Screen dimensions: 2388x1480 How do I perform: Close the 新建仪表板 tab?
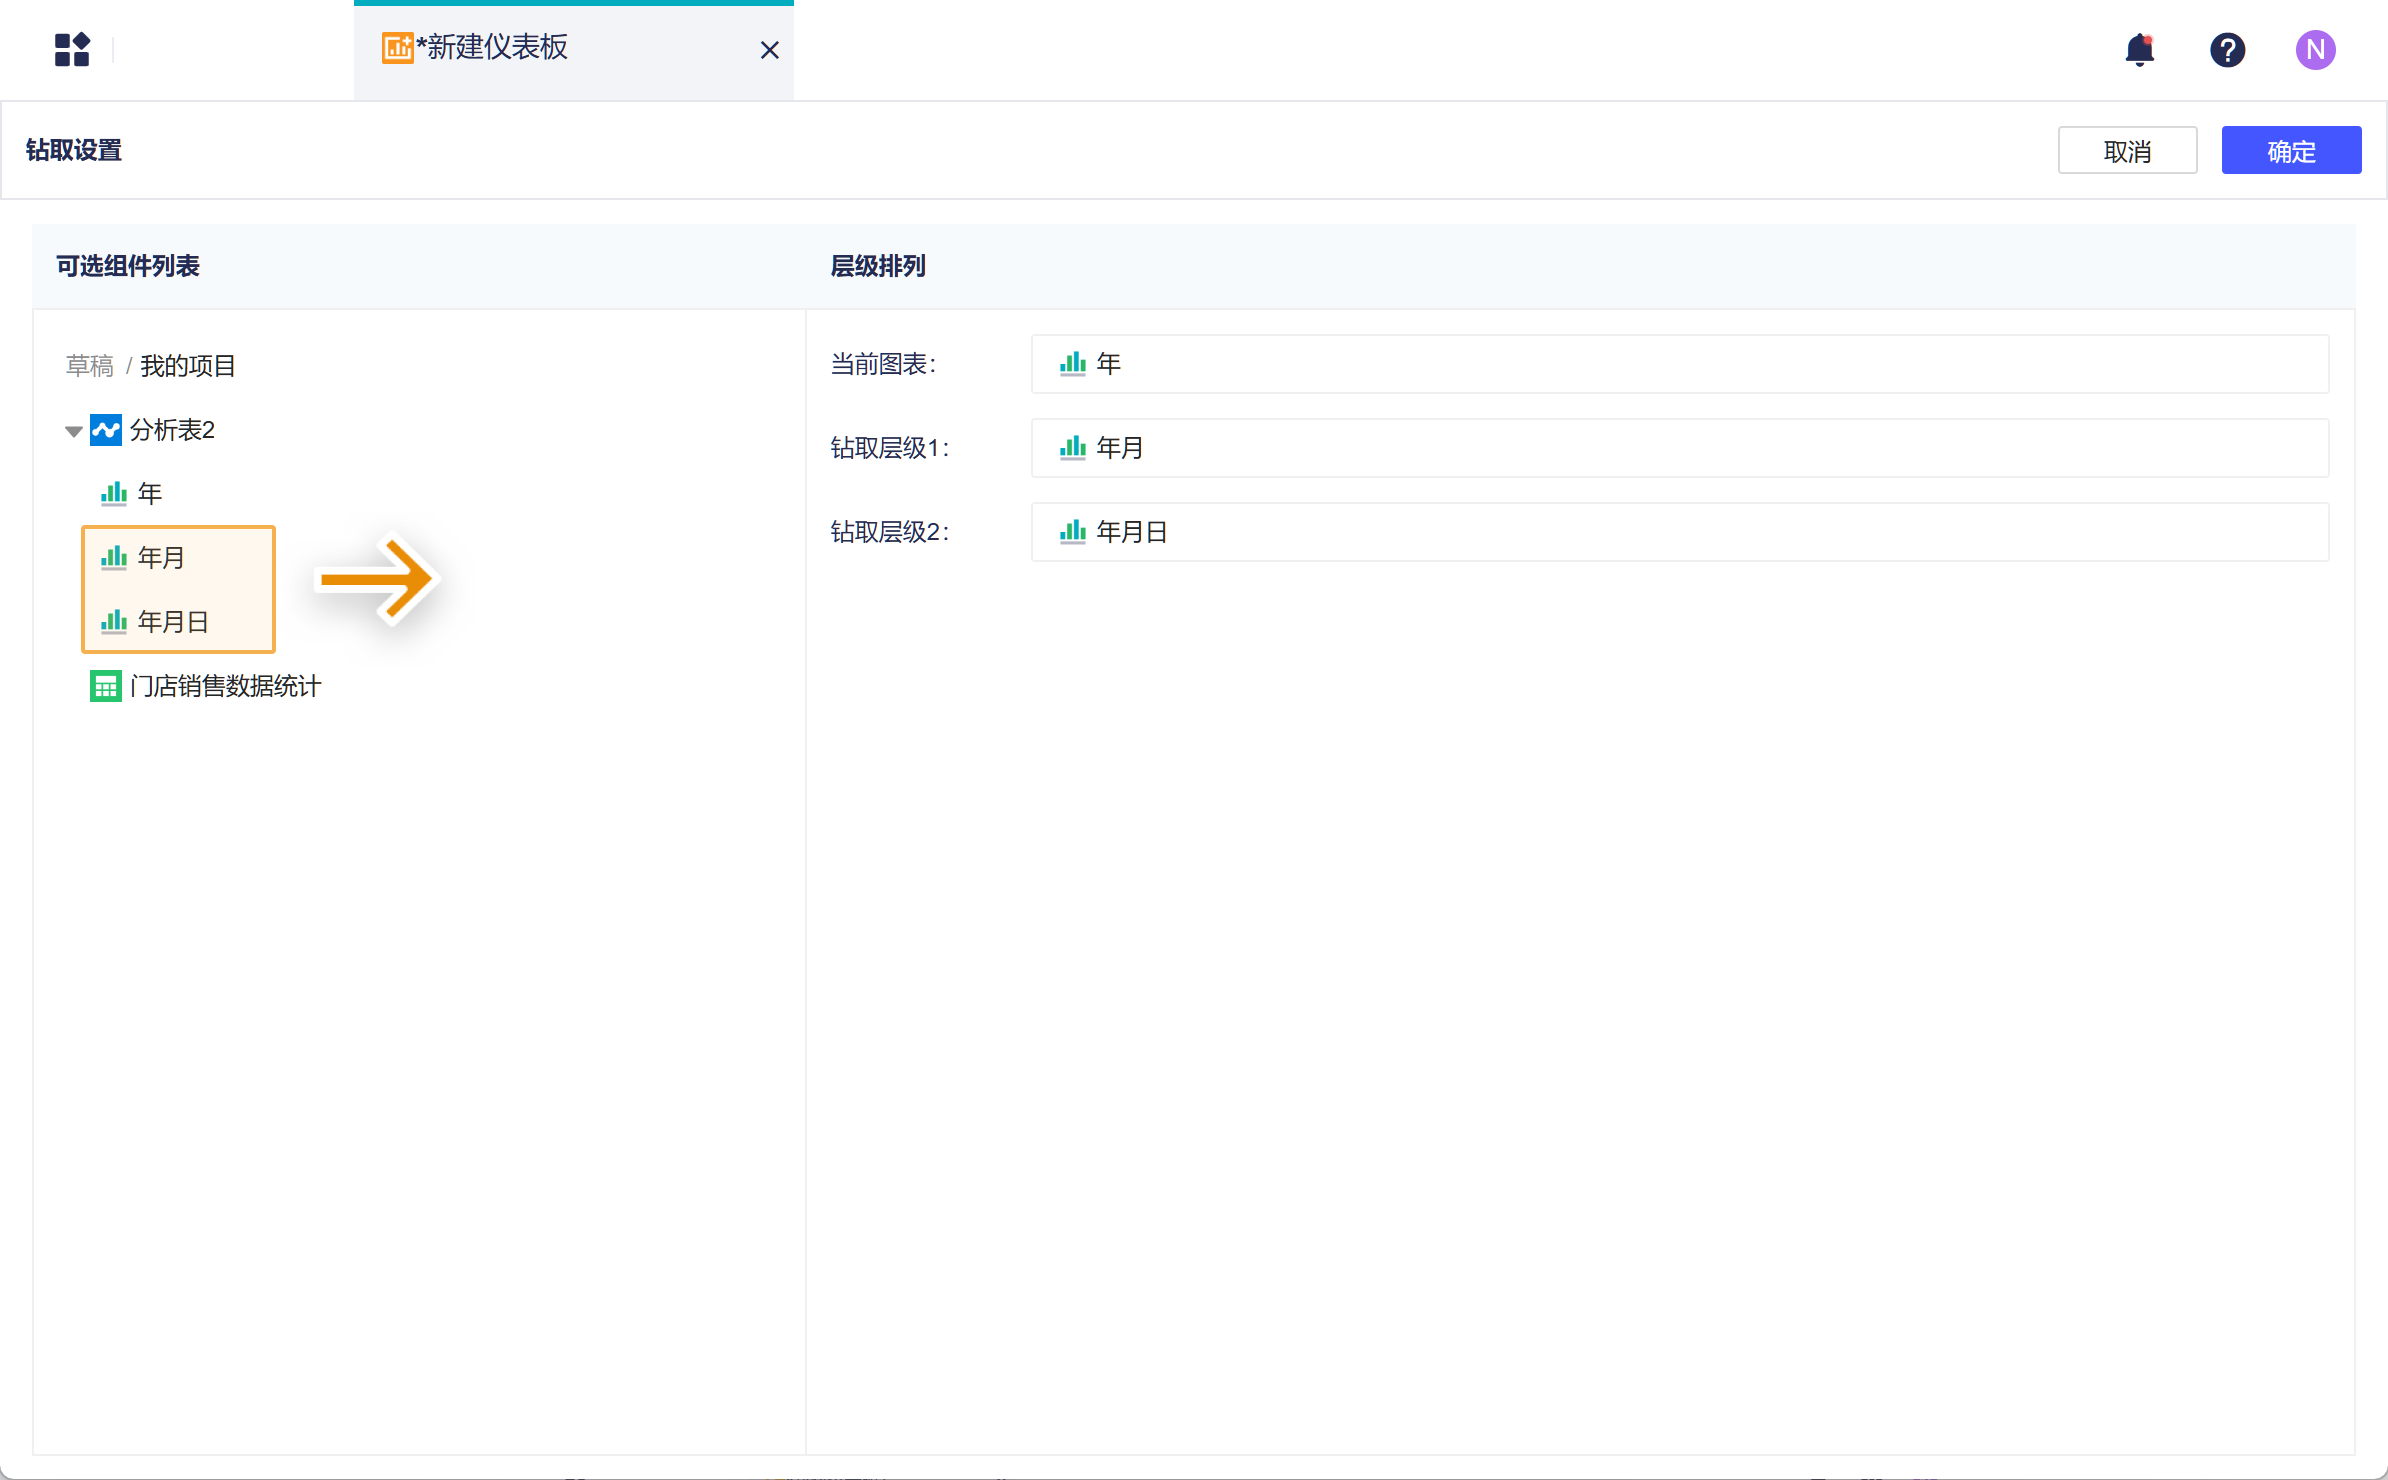pos(769,50)
